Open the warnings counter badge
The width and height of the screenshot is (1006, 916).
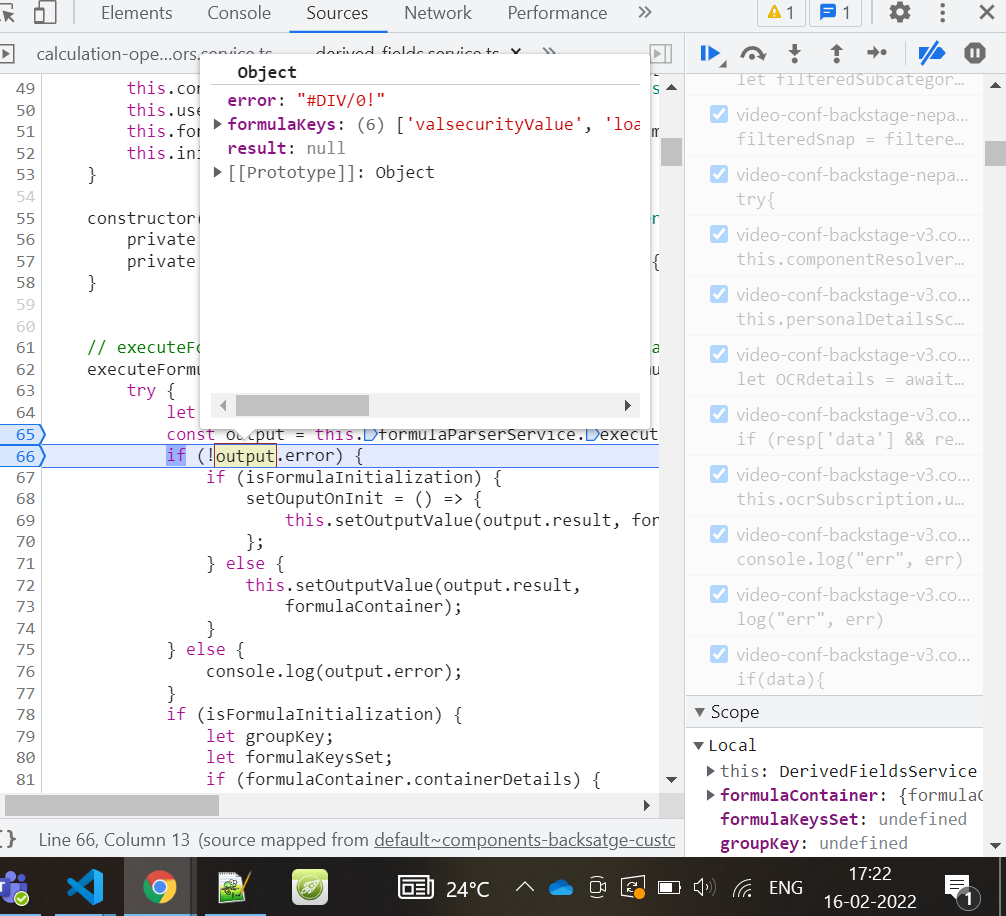[x=781, y=12]
